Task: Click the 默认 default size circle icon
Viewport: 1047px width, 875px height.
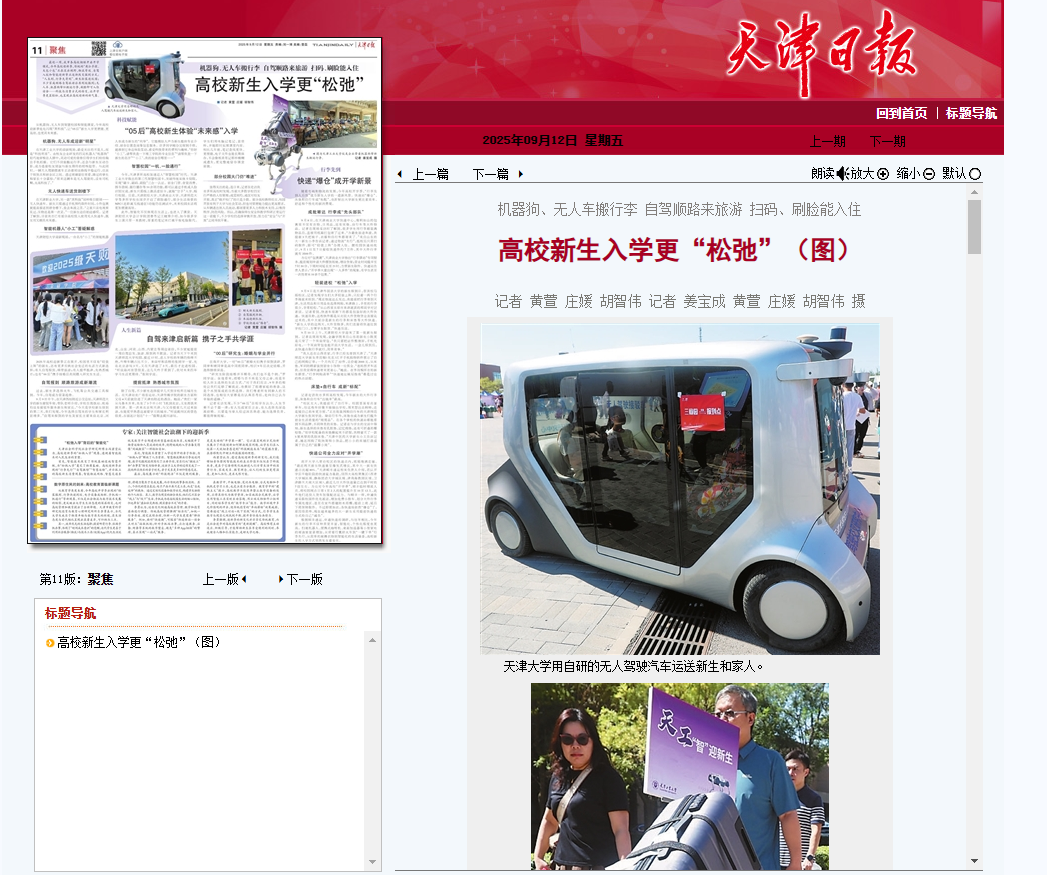Action: (x=975, y=174)
